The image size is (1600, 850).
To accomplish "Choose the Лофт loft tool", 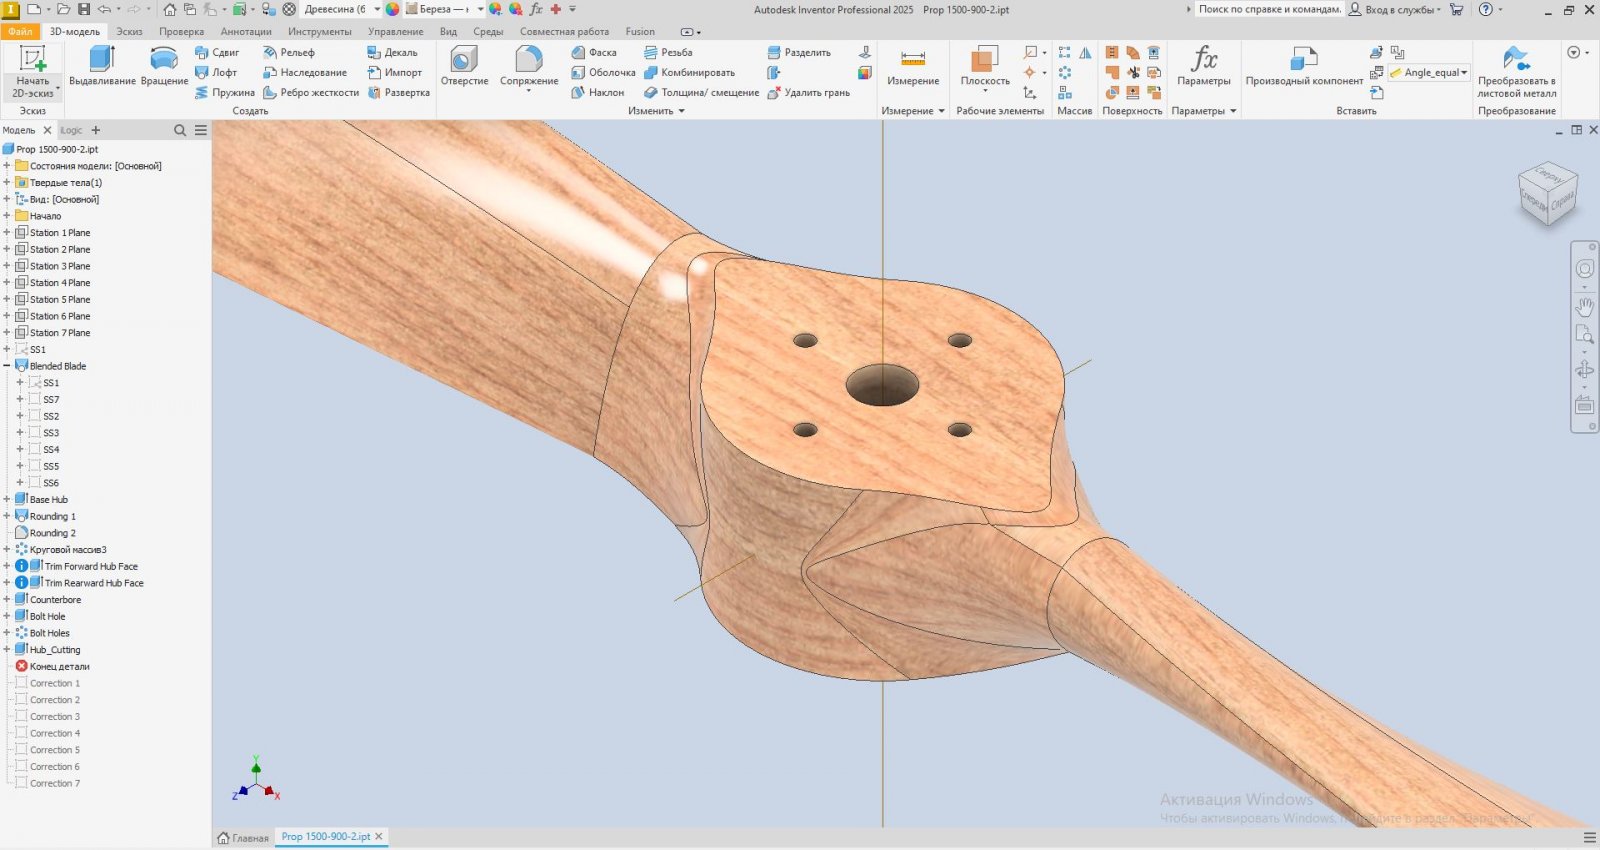I will tap(216, 72).
